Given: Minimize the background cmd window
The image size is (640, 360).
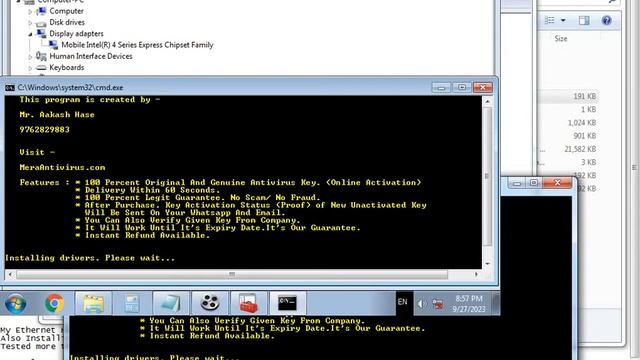Looking at the screenshot, I should tap(517, 183).
